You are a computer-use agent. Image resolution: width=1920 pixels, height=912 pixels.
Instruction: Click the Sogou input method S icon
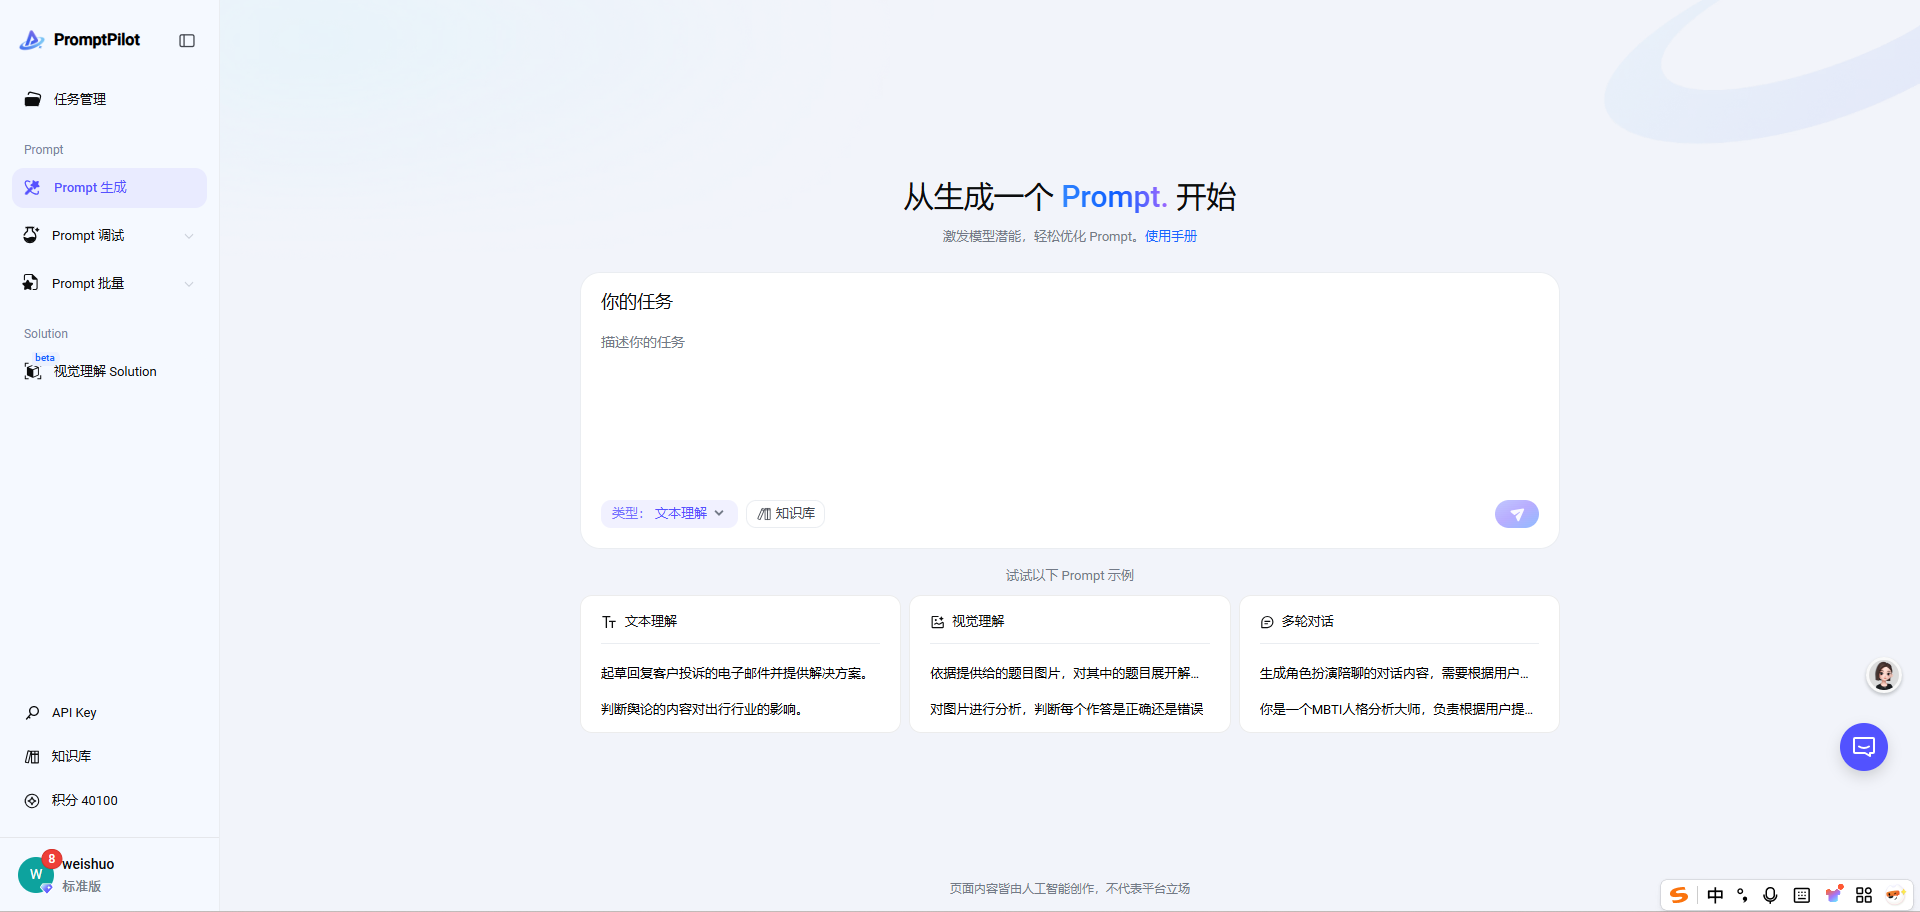point(1679,895)
